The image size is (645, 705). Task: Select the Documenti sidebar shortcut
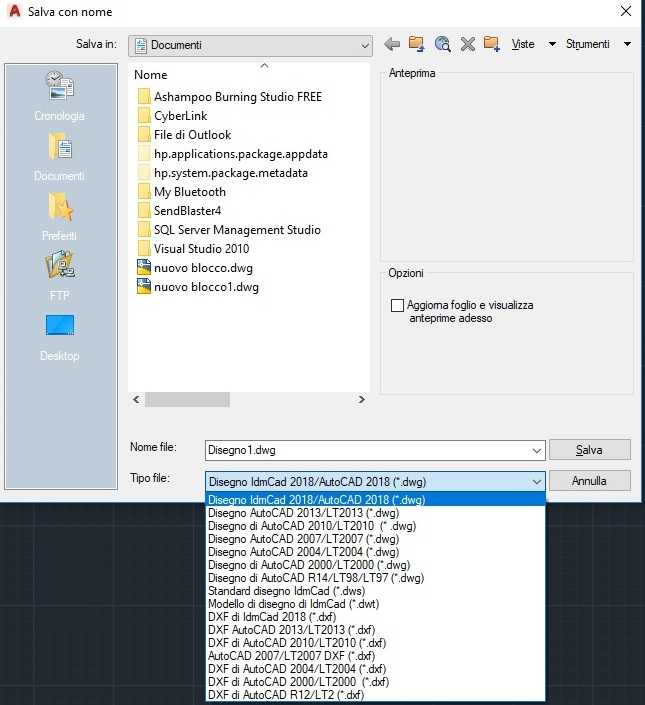coord(60,156)
